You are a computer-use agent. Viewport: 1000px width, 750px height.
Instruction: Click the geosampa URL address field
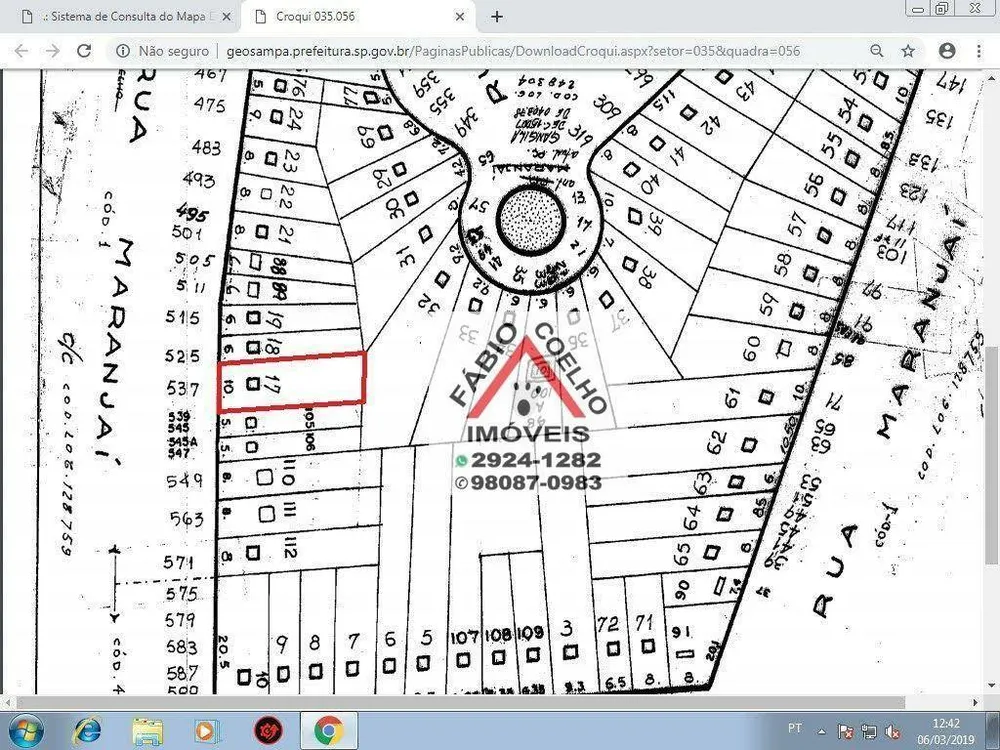[513, 51]
